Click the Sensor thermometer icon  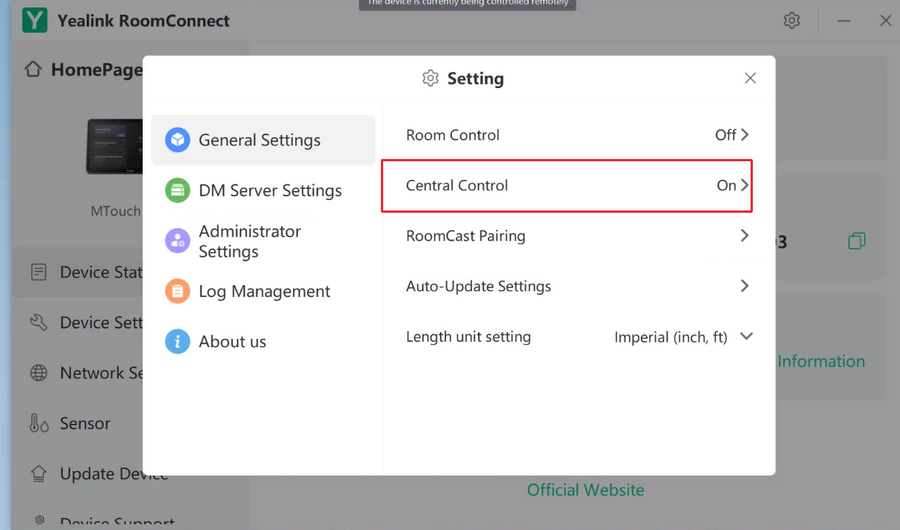pos(38,423)
